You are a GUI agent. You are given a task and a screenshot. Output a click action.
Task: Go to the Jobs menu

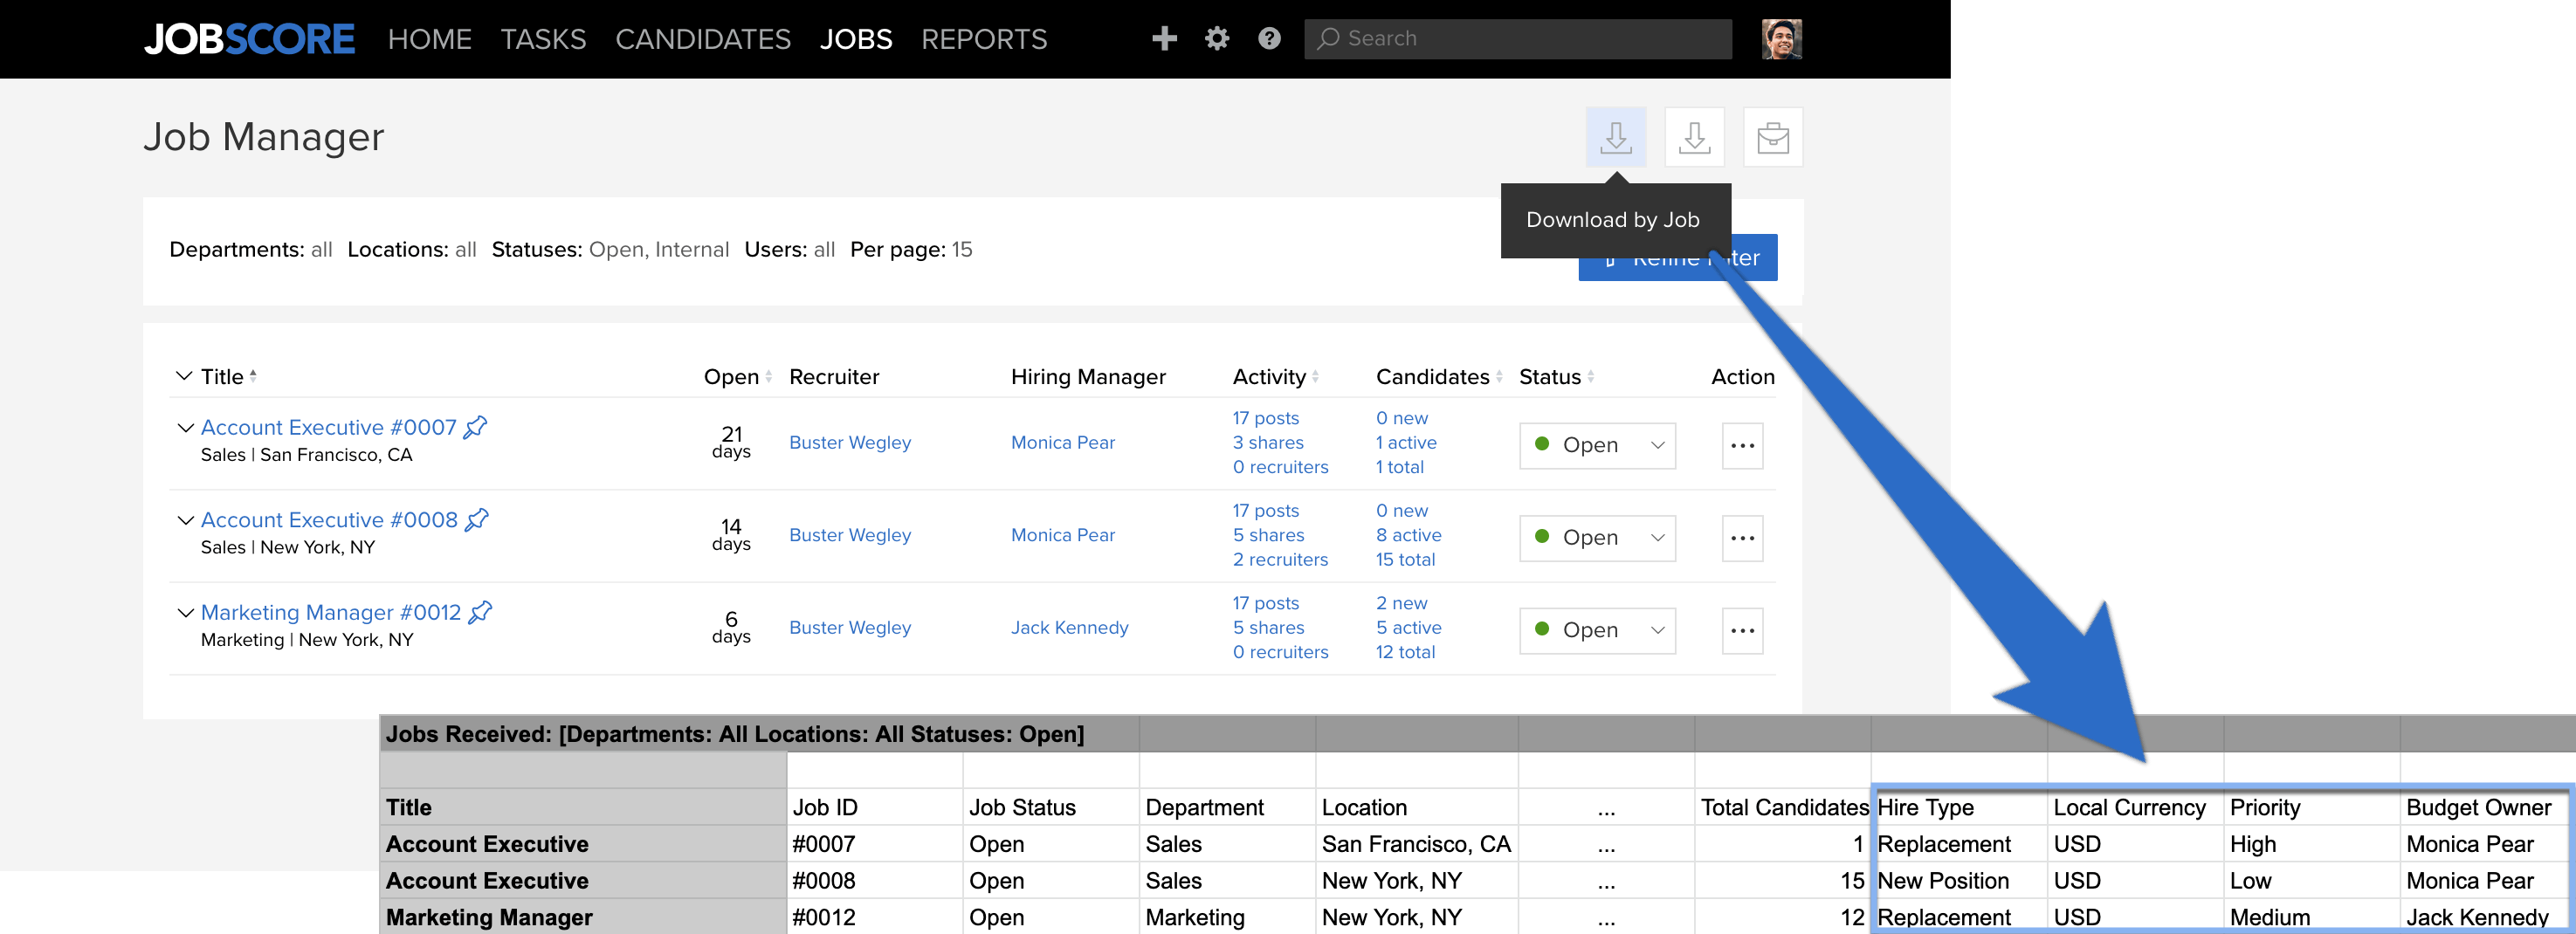tap(856, 39)
